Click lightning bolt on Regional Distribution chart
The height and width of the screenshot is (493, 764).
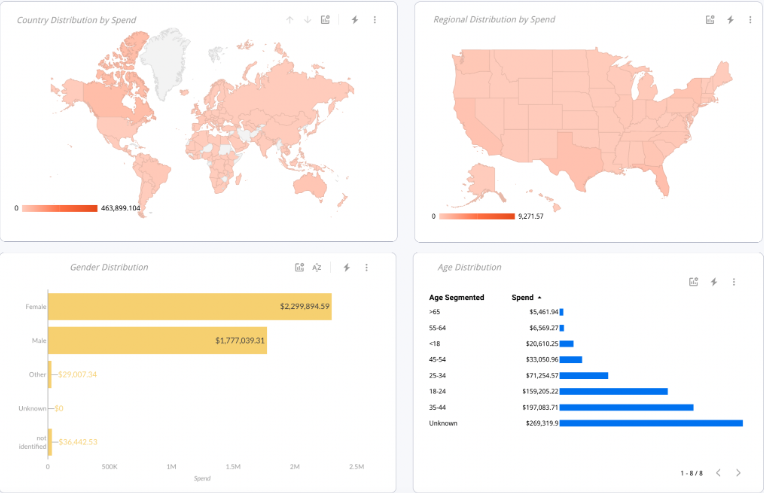coord(730,20)
